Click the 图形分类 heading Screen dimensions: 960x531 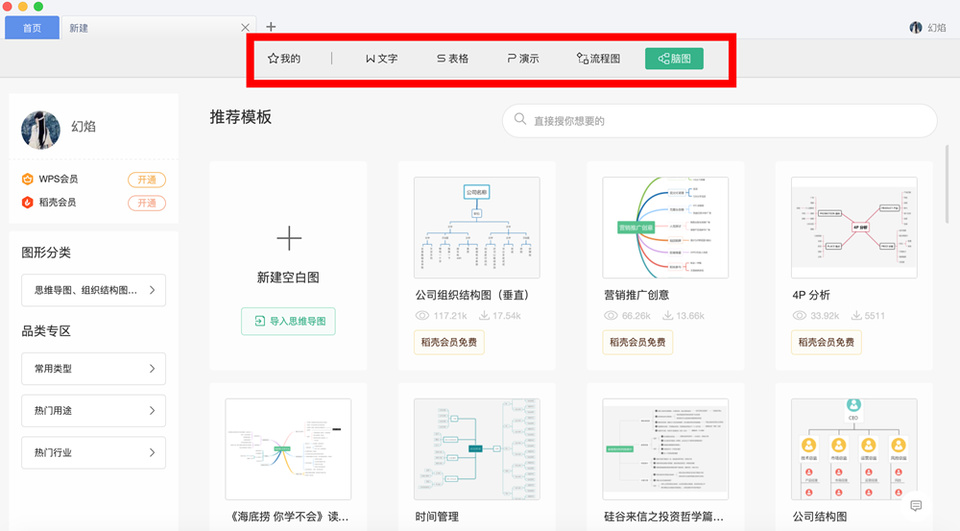coord(46,252)
